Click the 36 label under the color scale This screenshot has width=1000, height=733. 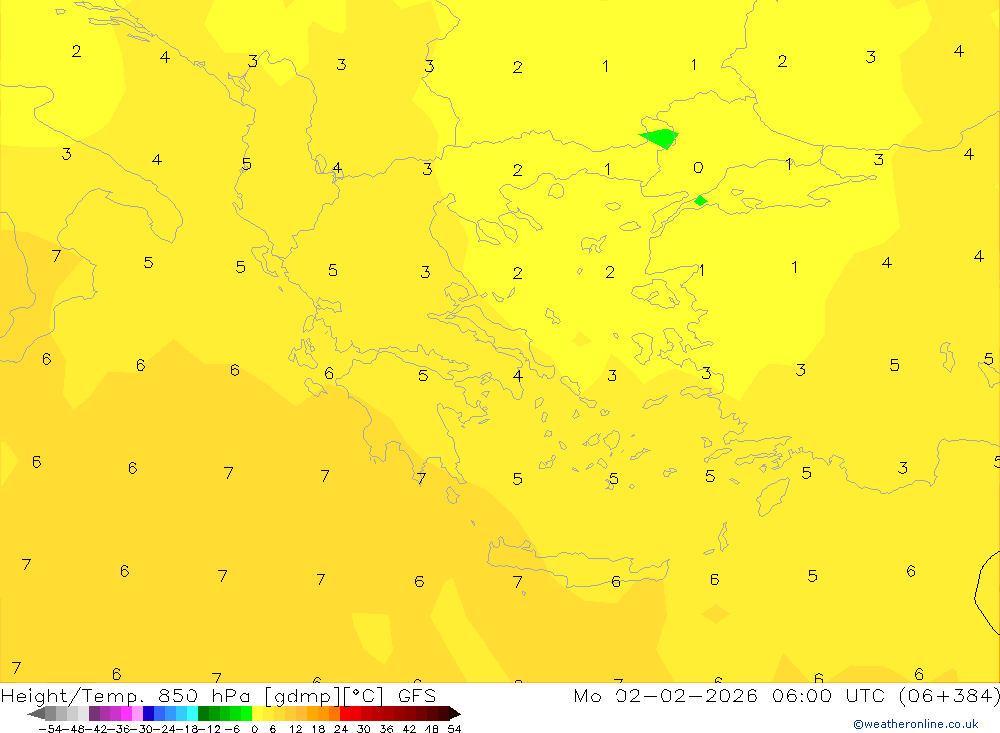(386, 729)
